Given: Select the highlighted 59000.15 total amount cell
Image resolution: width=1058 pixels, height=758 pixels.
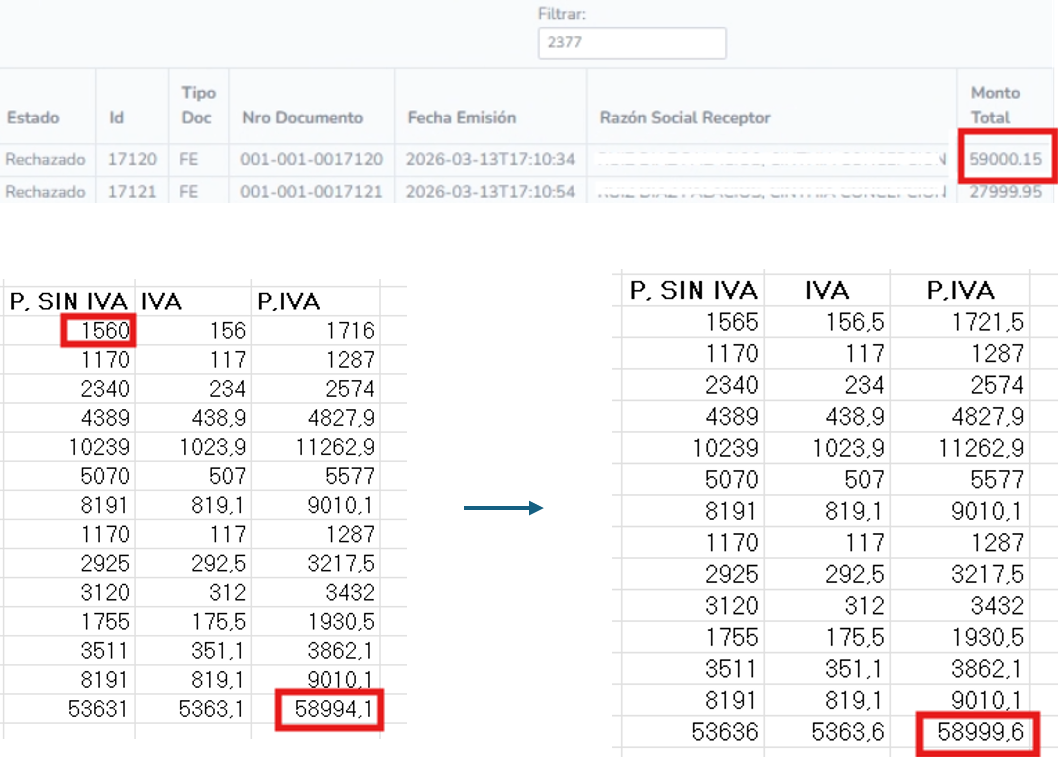Looking at the screenshot, I should (1003, 159).
